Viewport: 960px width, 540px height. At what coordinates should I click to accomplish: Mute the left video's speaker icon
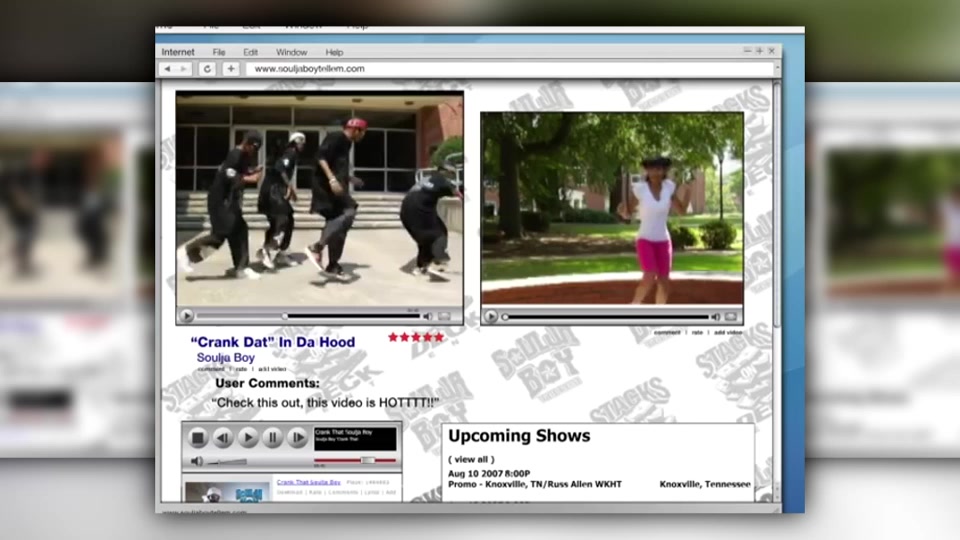pyautogui.click(x=428, y=316)
